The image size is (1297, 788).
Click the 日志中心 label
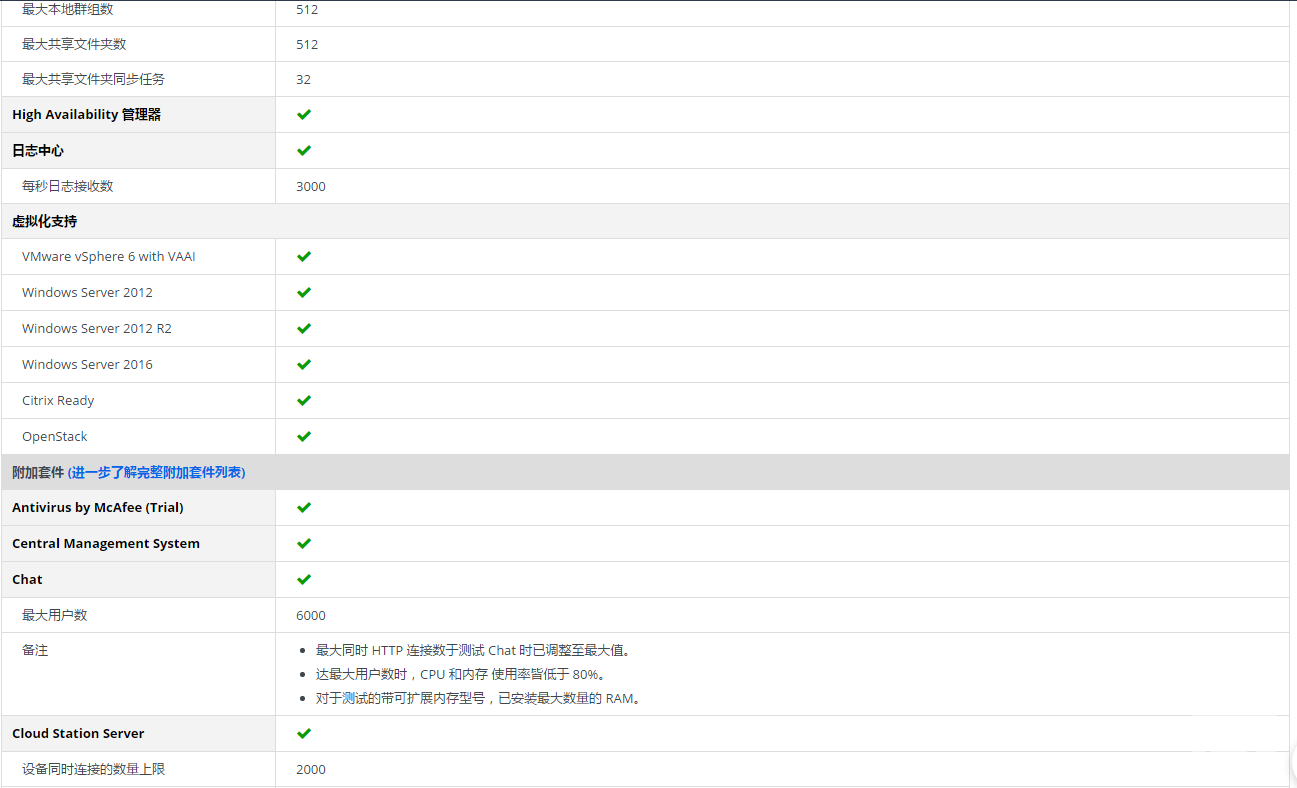38,150
